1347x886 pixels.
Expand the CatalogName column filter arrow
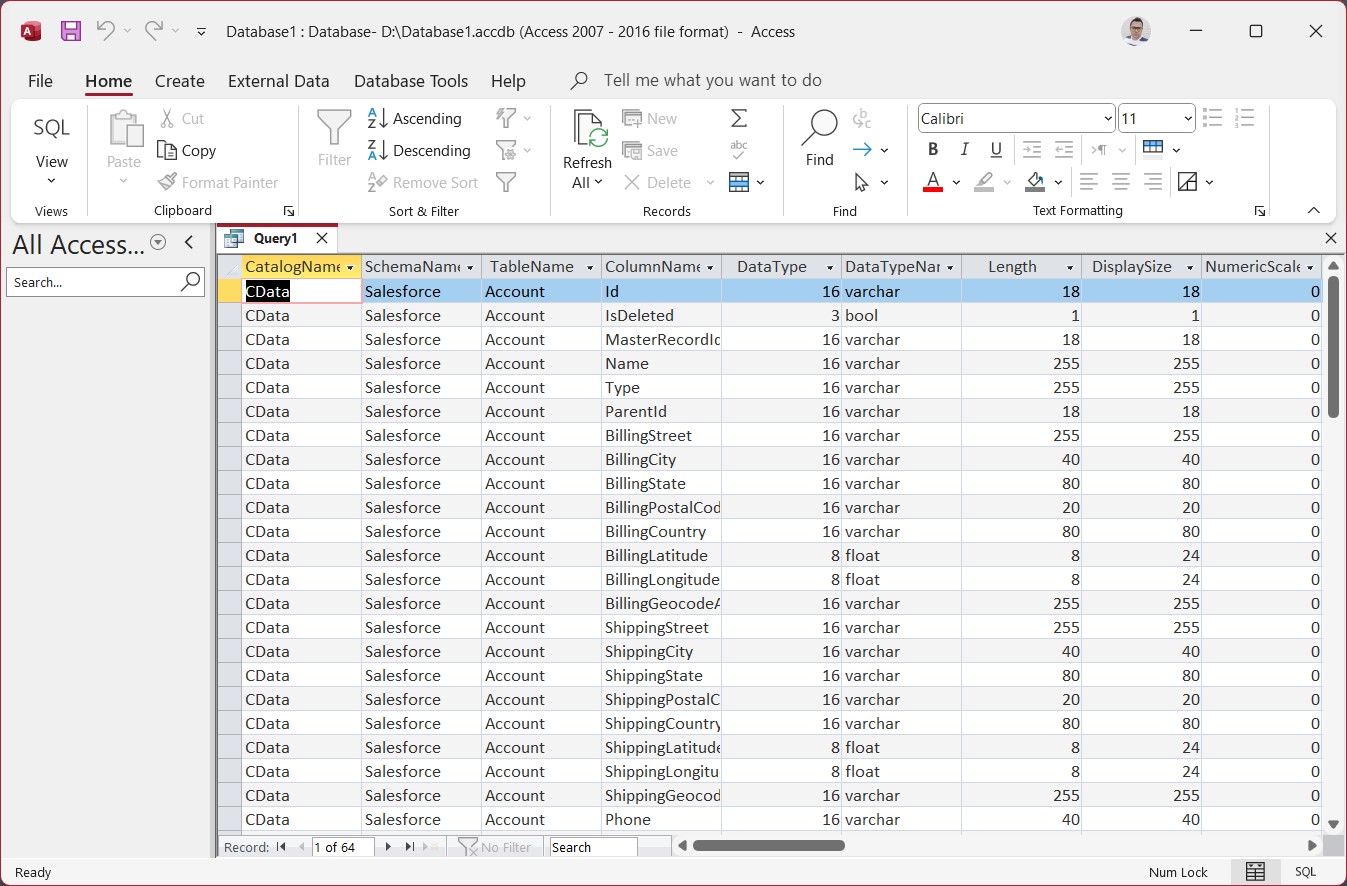tap(350, 268)
